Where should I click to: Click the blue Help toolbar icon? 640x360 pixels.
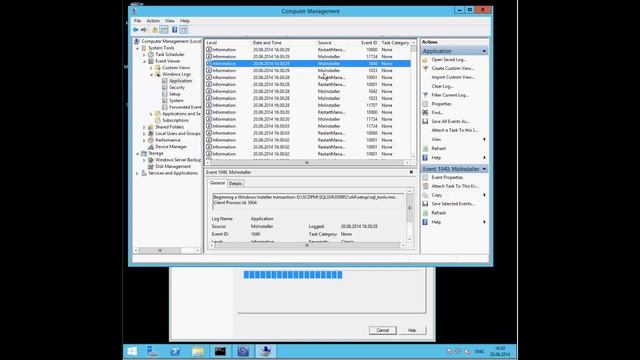(174, 30)
